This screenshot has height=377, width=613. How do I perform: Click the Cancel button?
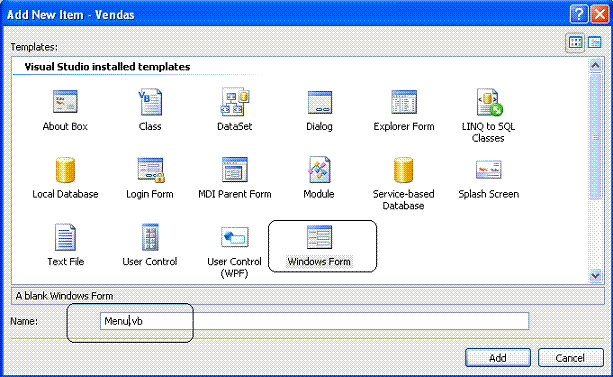coord(570,358)
